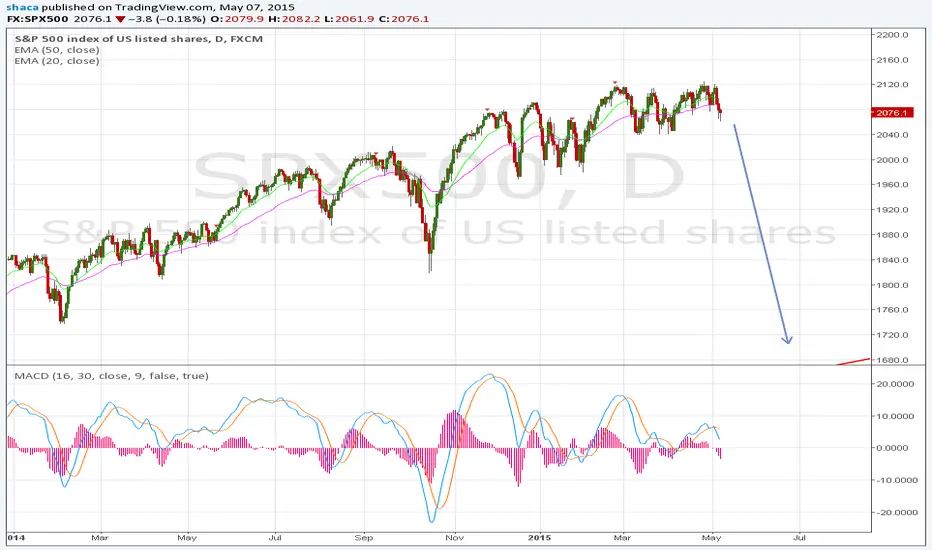Click the 1840.0 price axis label

[x=892, y=260]
